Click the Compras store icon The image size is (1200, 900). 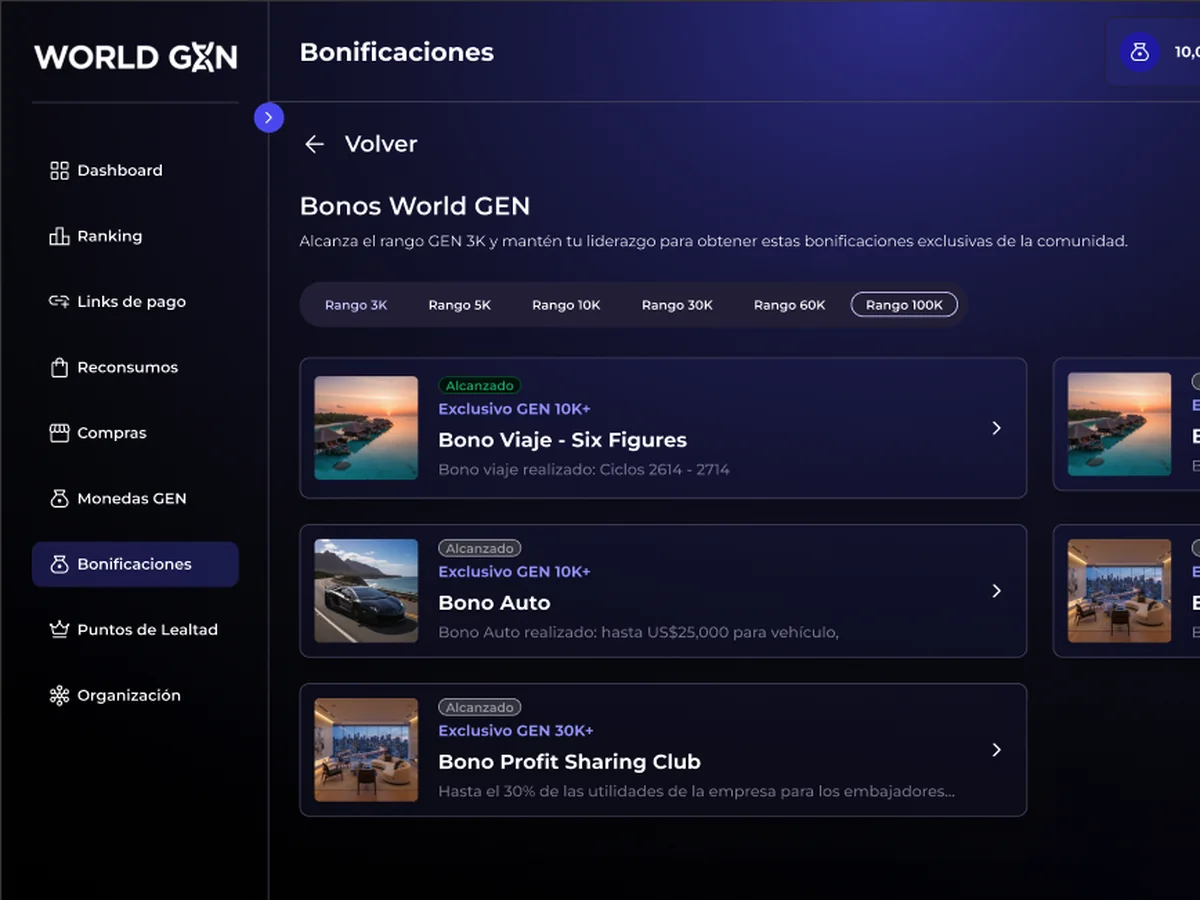point(59,433)
